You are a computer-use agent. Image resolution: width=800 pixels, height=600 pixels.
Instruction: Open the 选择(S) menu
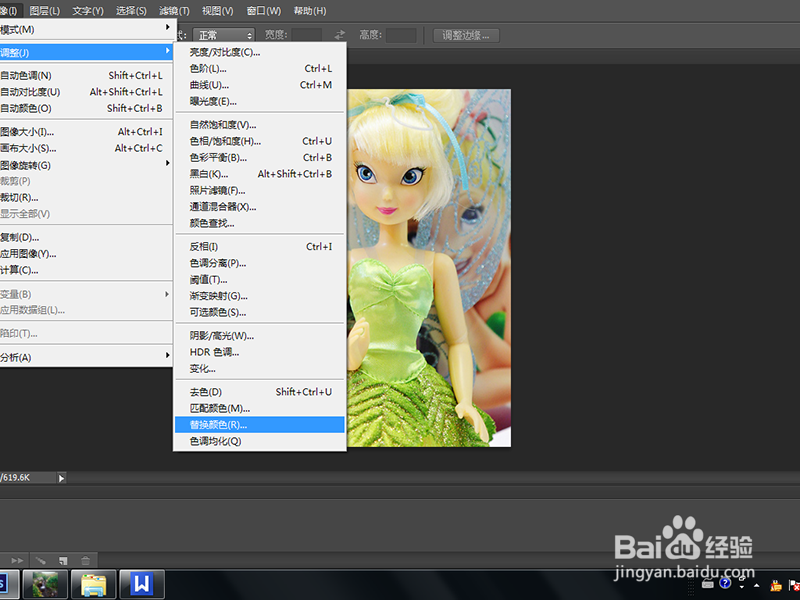131,10
